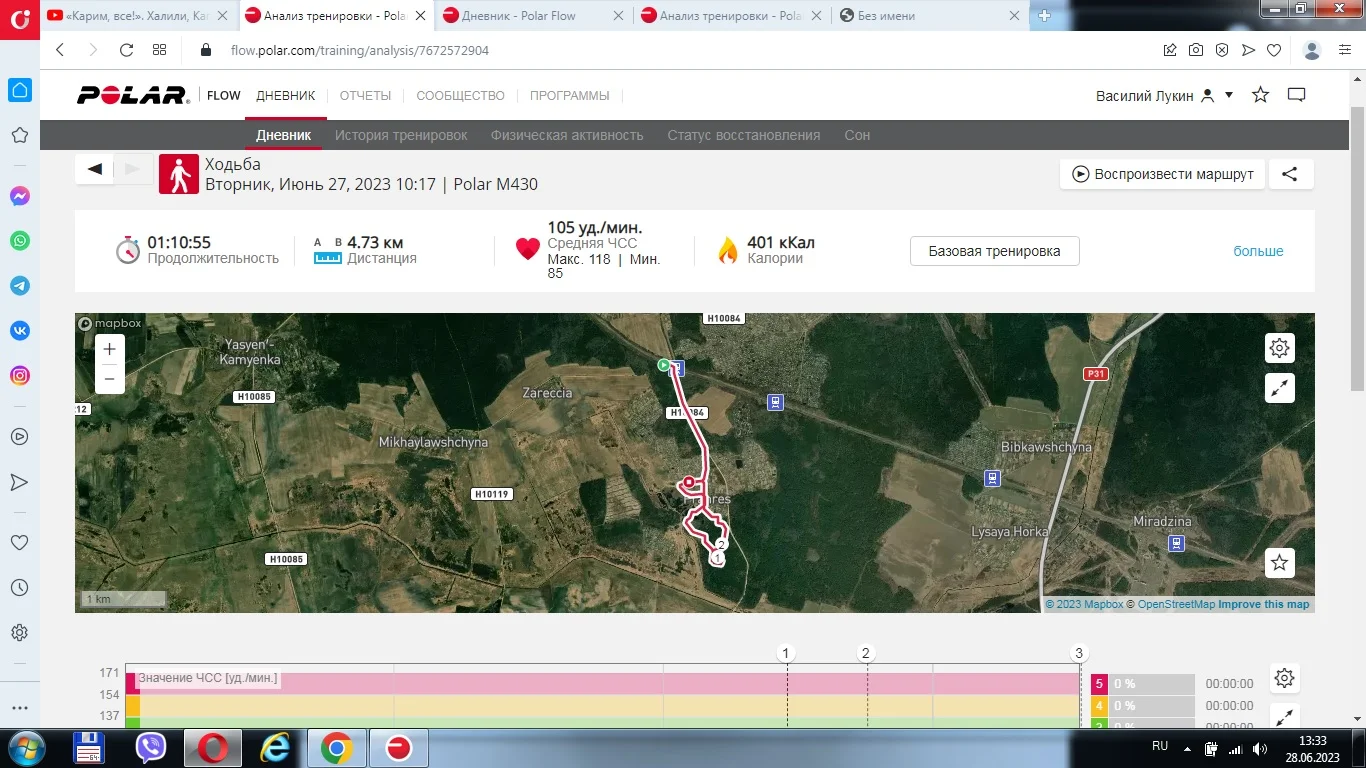The image size is (1366, 768).
Task: Open heart rate graph settings gear
Action: pyautogui.click(x=1285, y=678)
